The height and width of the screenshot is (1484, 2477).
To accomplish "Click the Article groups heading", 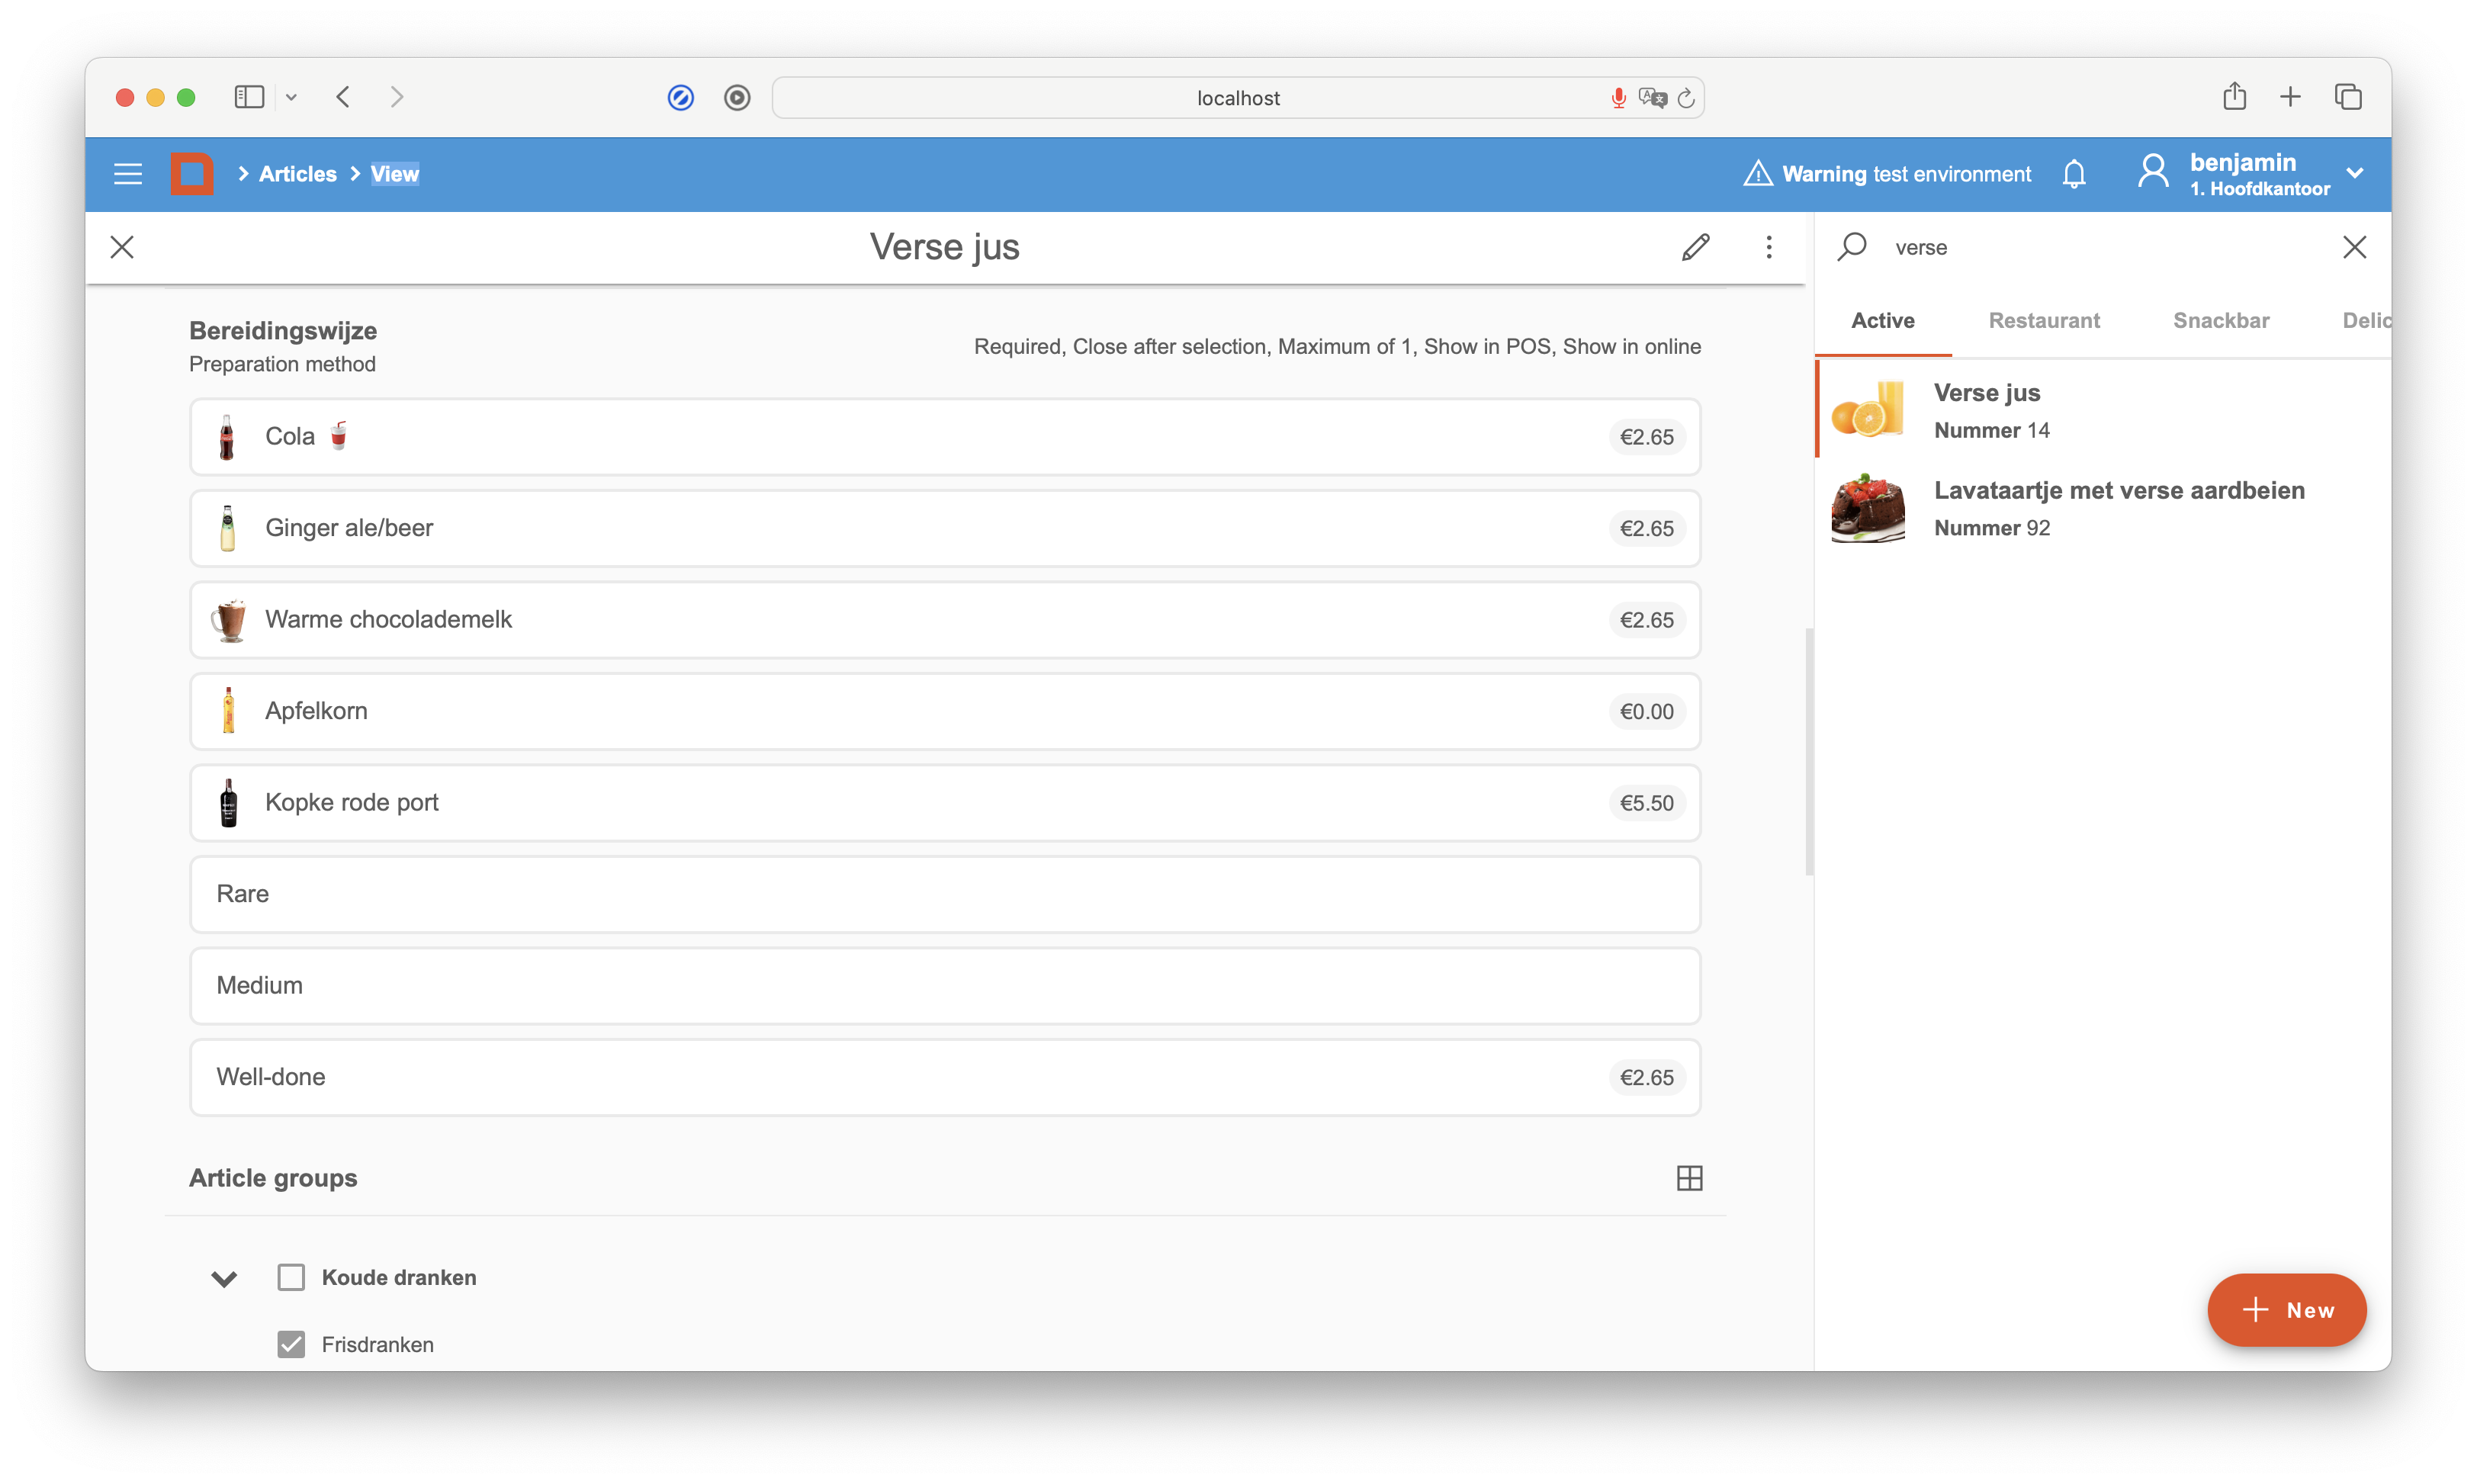I will point(273,1178).
